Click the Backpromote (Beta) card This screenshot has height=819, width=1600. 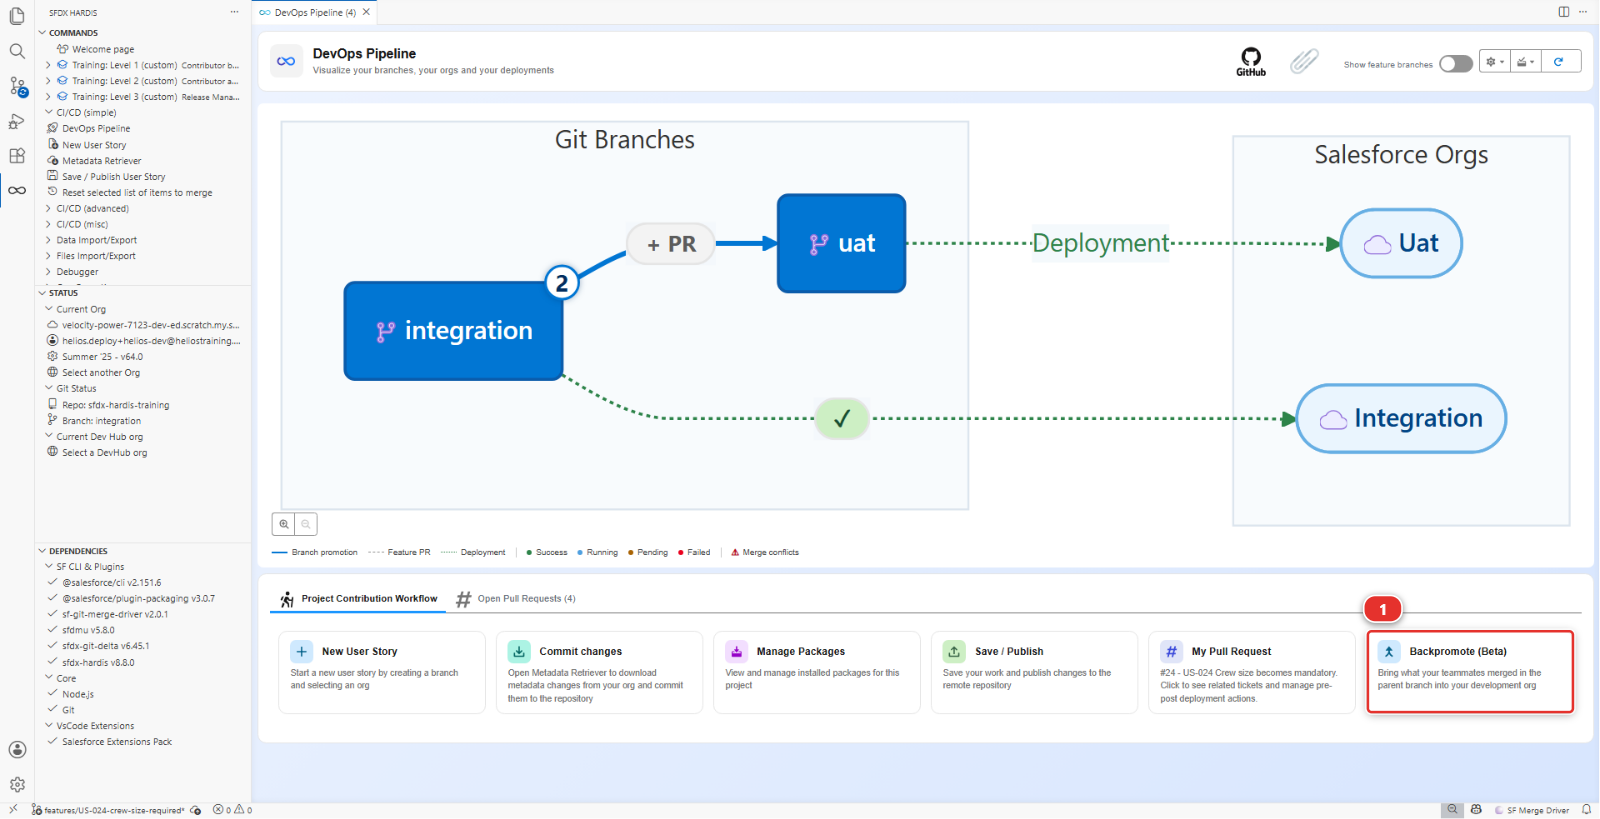tap(1470, 672)
